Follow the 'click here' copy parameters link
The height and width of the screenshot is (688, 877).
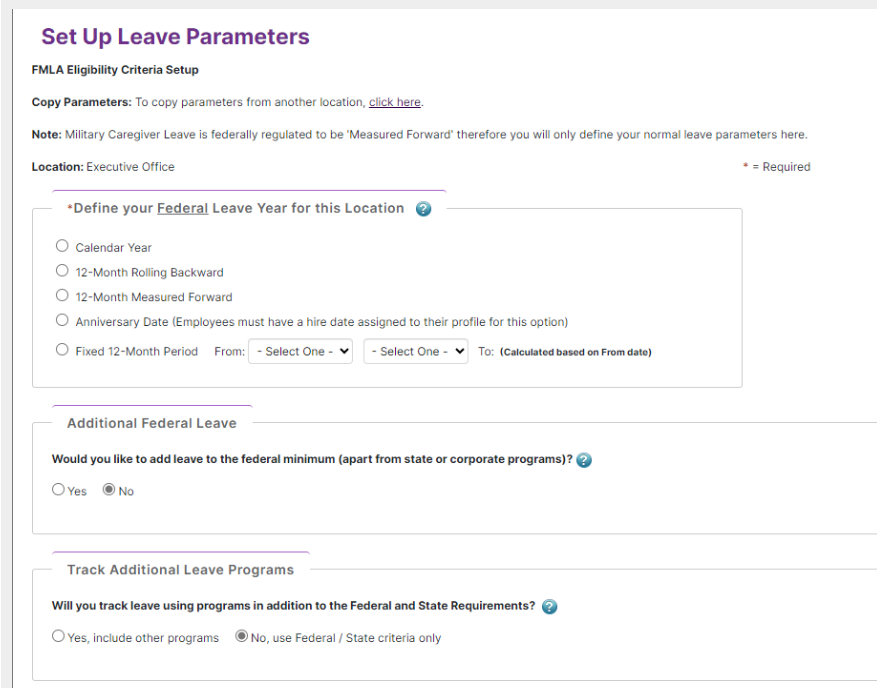395,102
